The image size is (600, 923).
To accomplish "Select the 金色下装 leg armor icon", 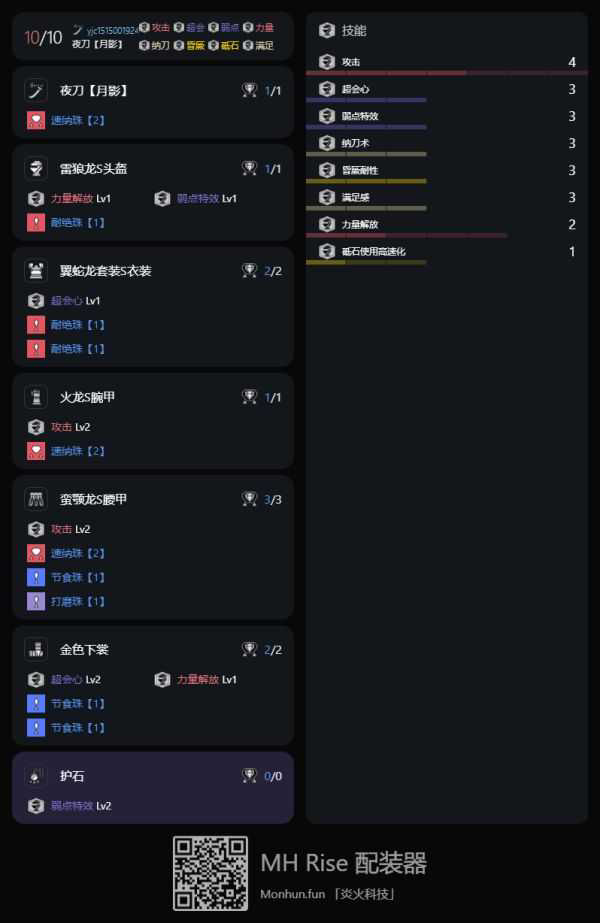I will click(36, 649).
